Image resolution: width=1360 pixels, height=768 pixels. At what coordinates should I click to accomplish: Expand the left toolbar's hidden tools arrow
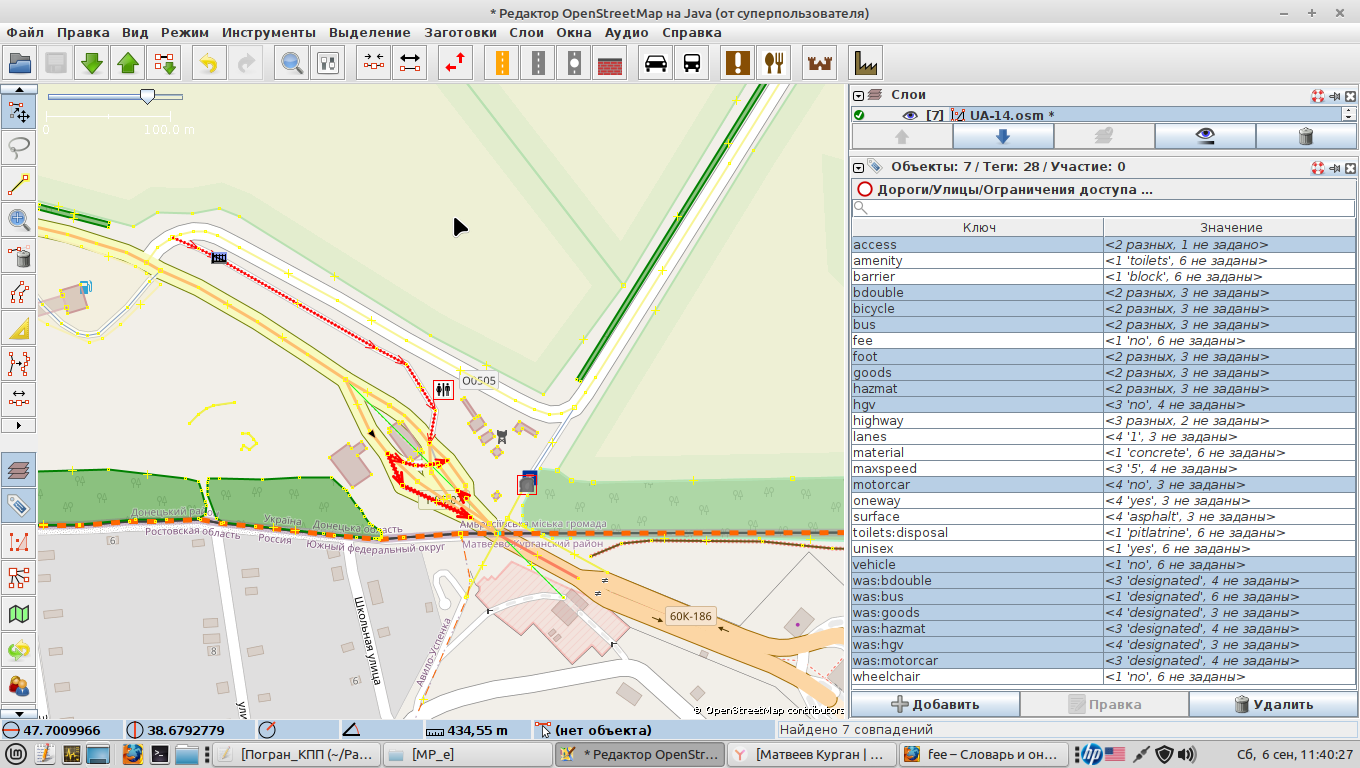tap(19, 425)
